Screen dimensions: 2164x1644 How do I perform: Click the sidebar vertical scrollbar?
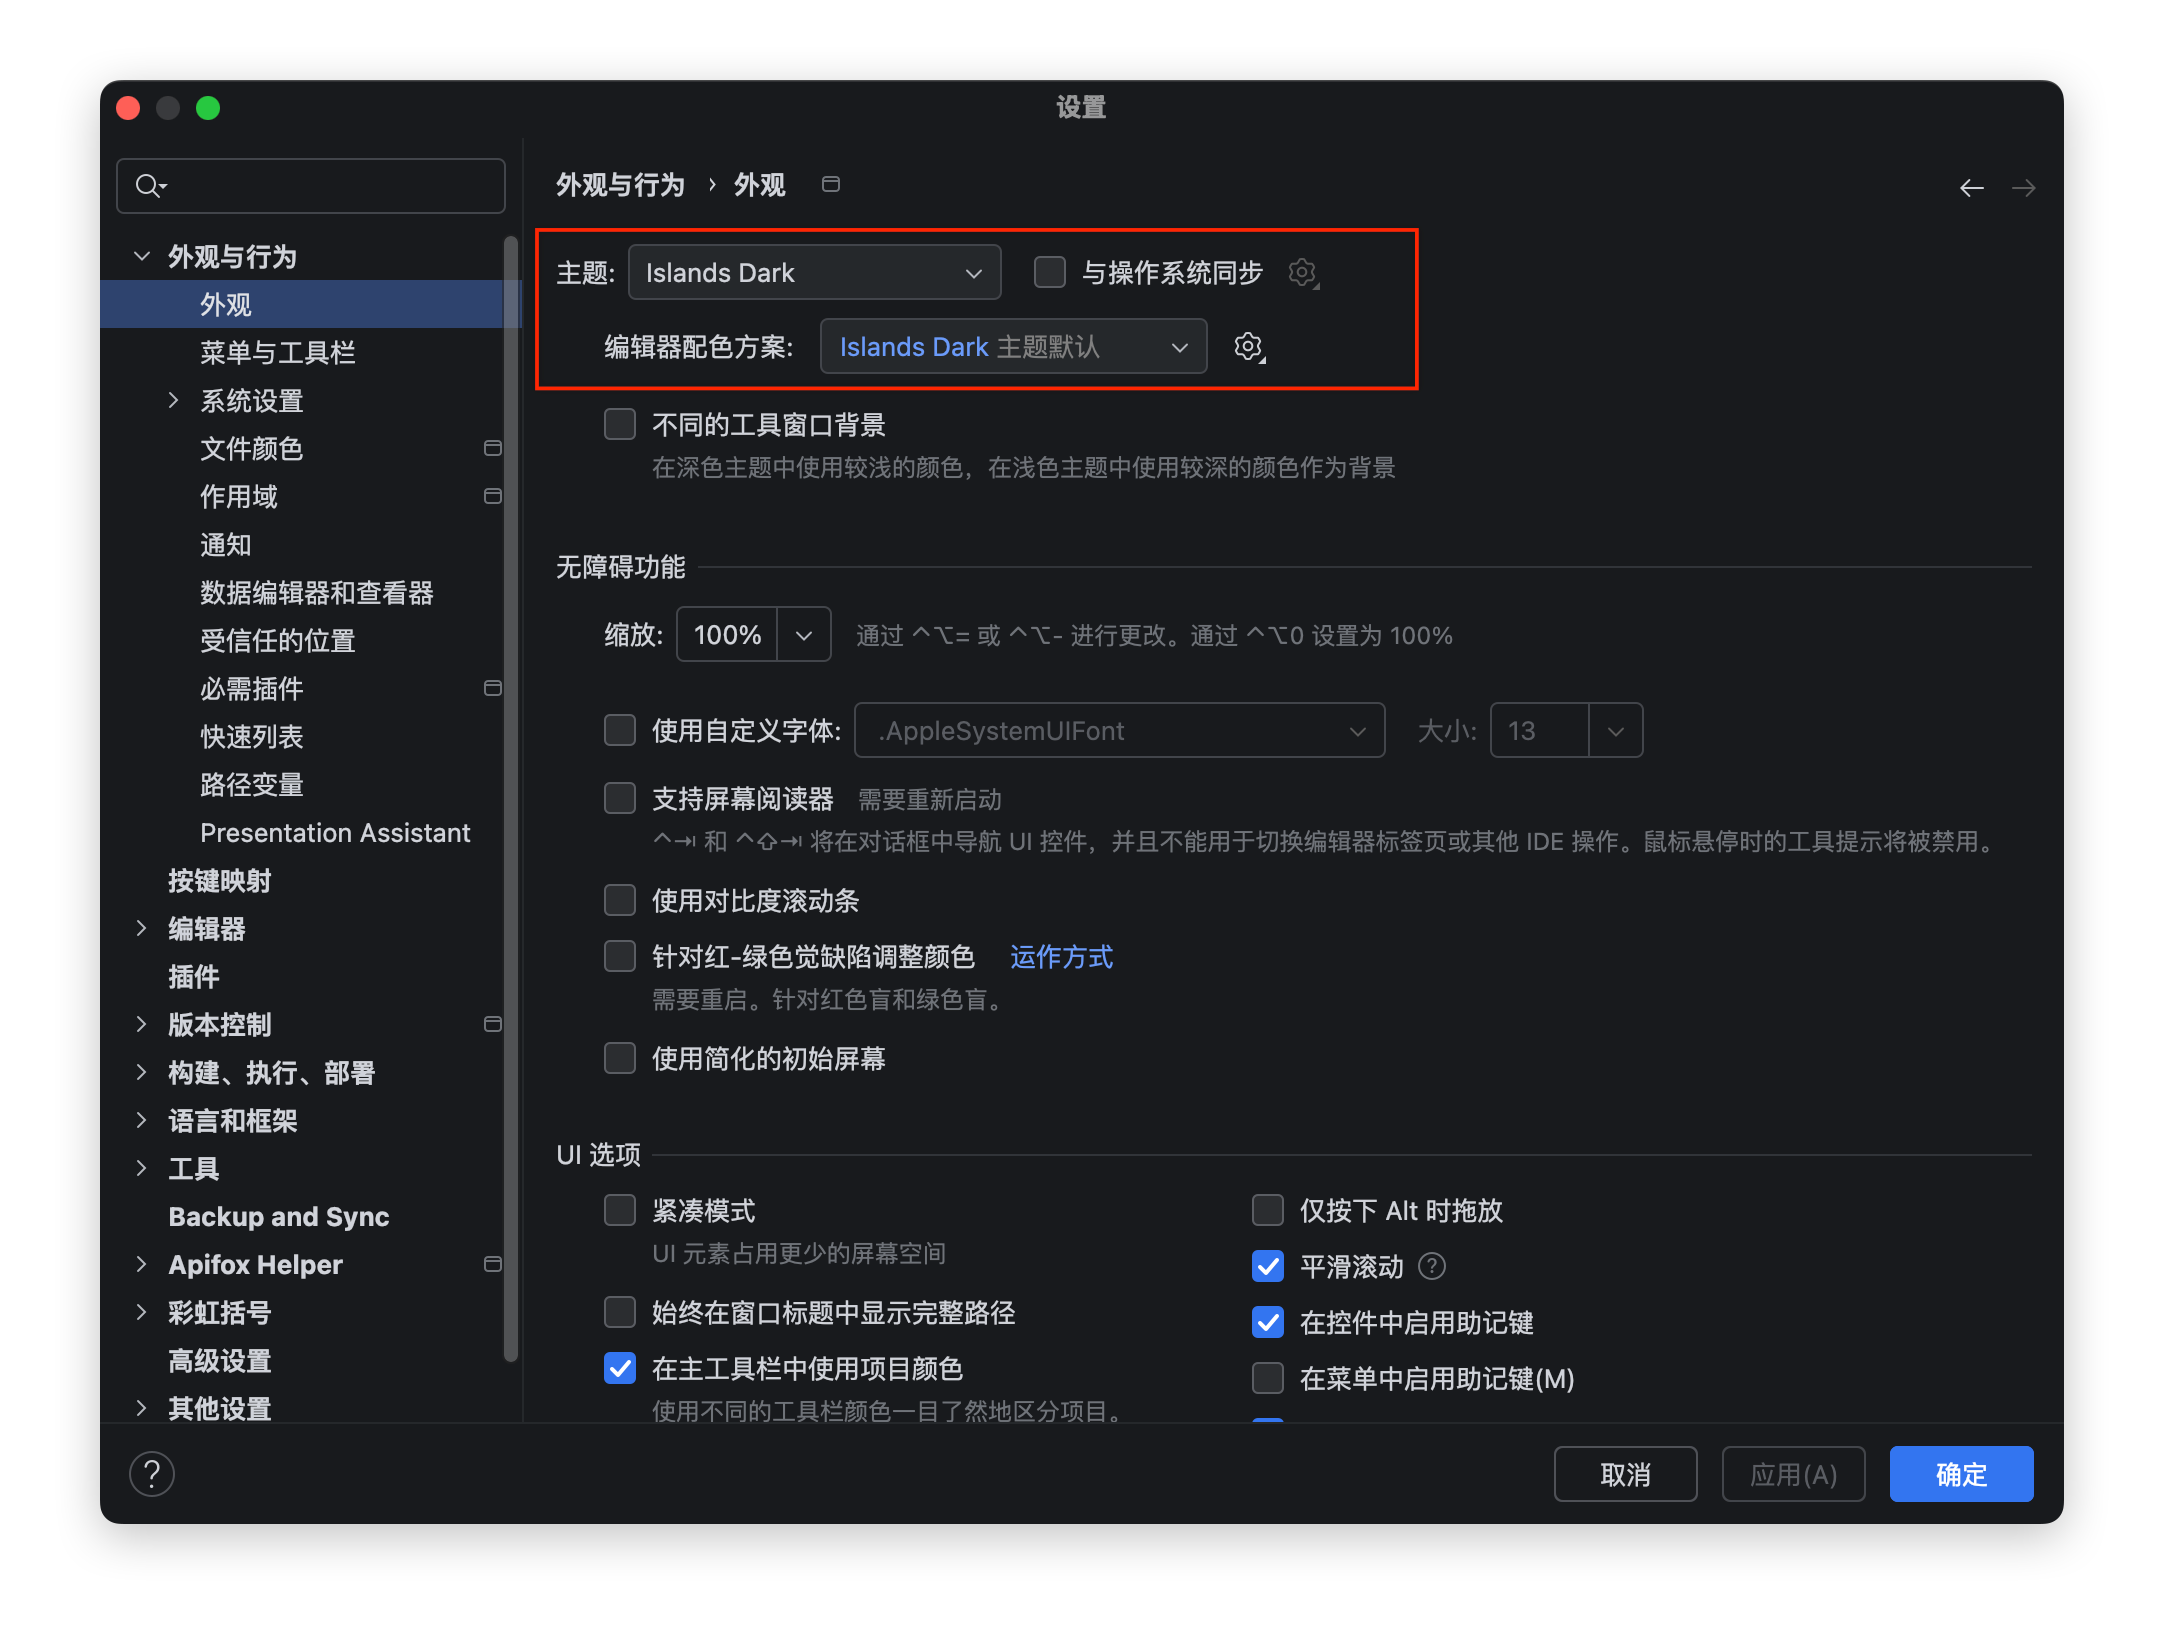511,800
